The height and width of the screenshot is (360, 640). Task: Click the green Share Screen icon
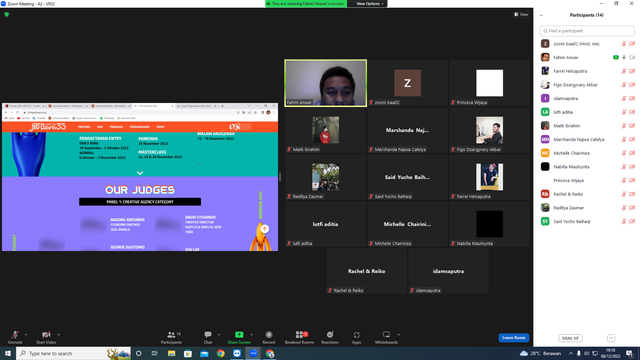(239, 335)
